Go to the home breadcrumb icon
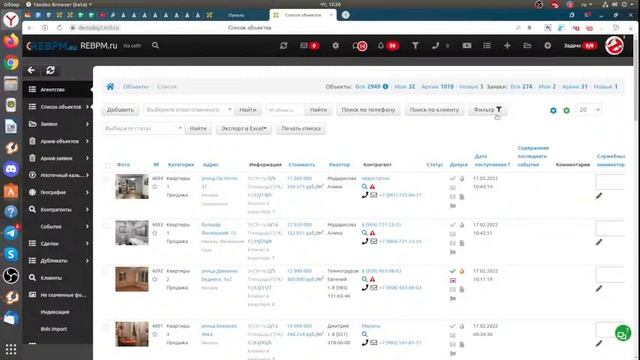This screenshot has width=640, height=360. point(110,87)
